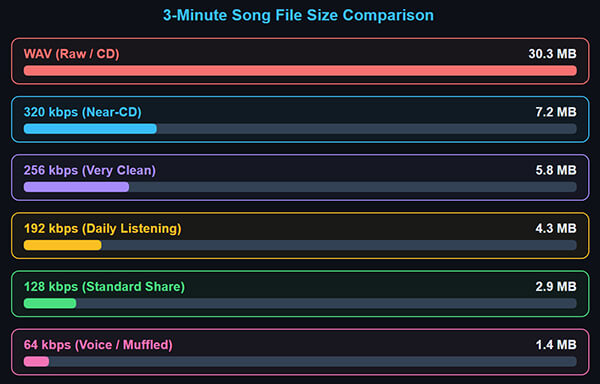The height and width of the screenshot is (384, 600).
Task: Select the 'WAV (Raw / CD)' label
Action: (x=72, y=54)
